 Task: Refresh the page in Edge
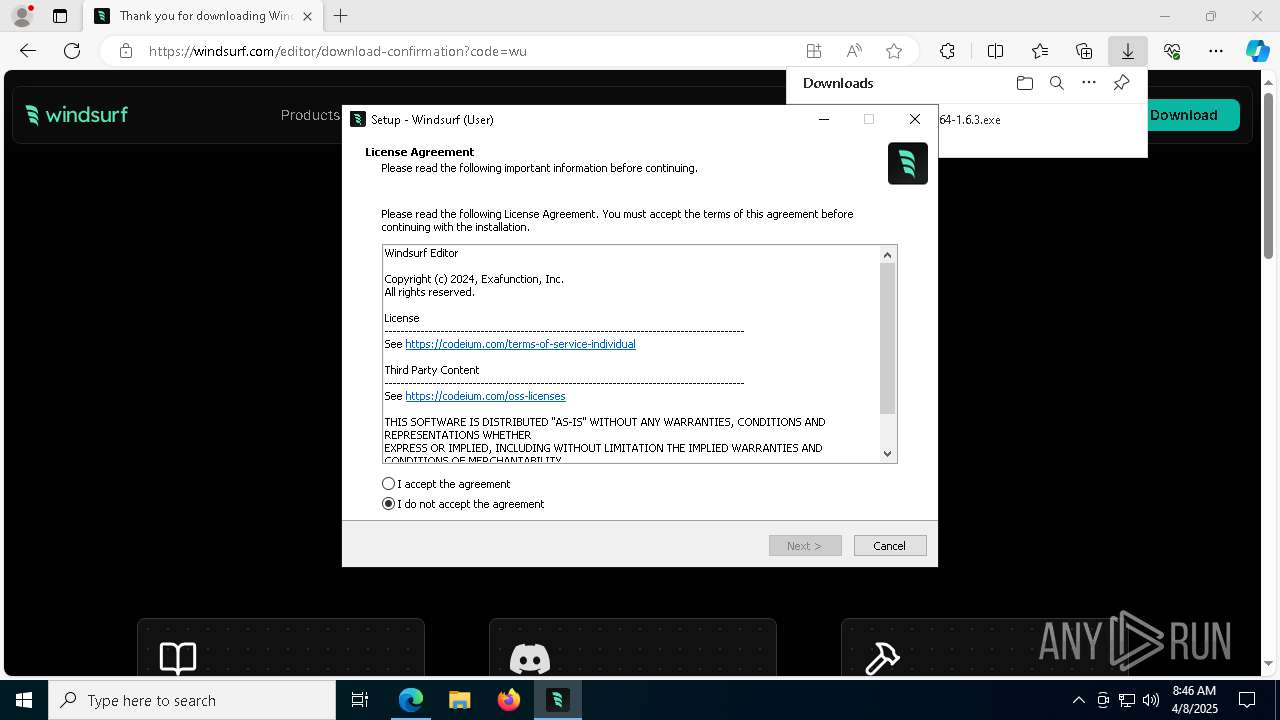pyautogui.click(x=72, y=51)
